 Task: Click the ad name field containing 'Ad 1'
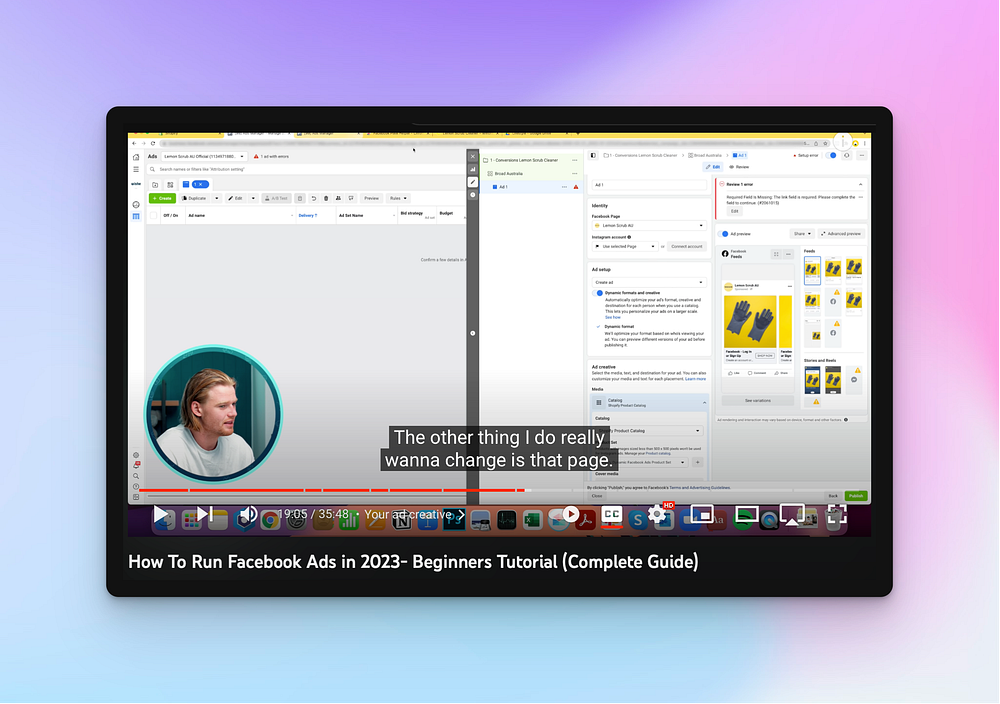(649, 185)
